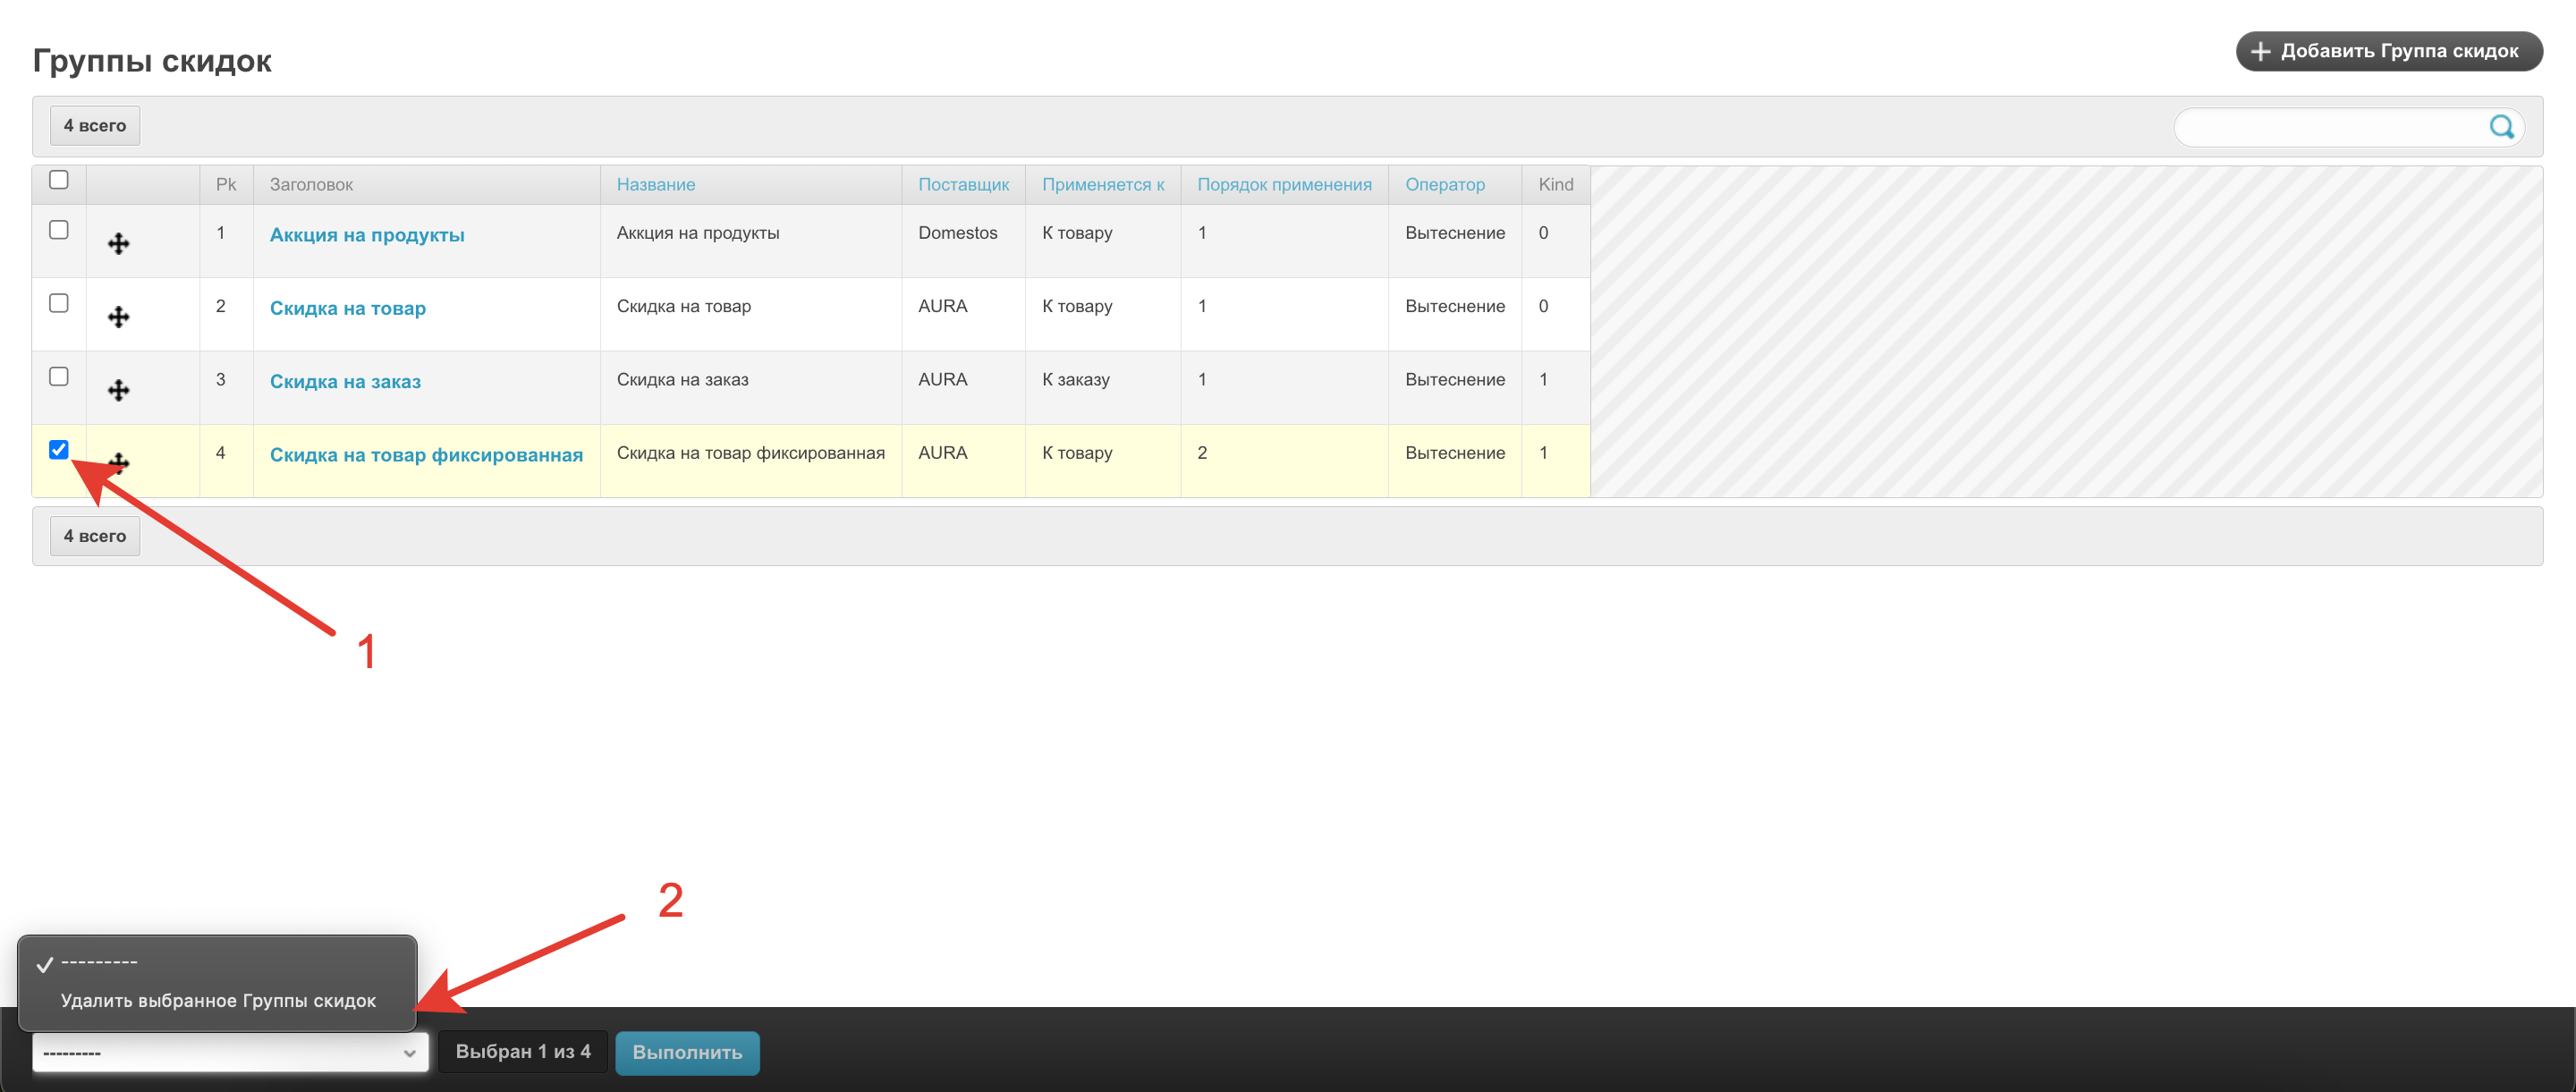Uncheck the checkbox for row 4
The width and height of the screenshot is (2576, 1092).
[59, 450]
